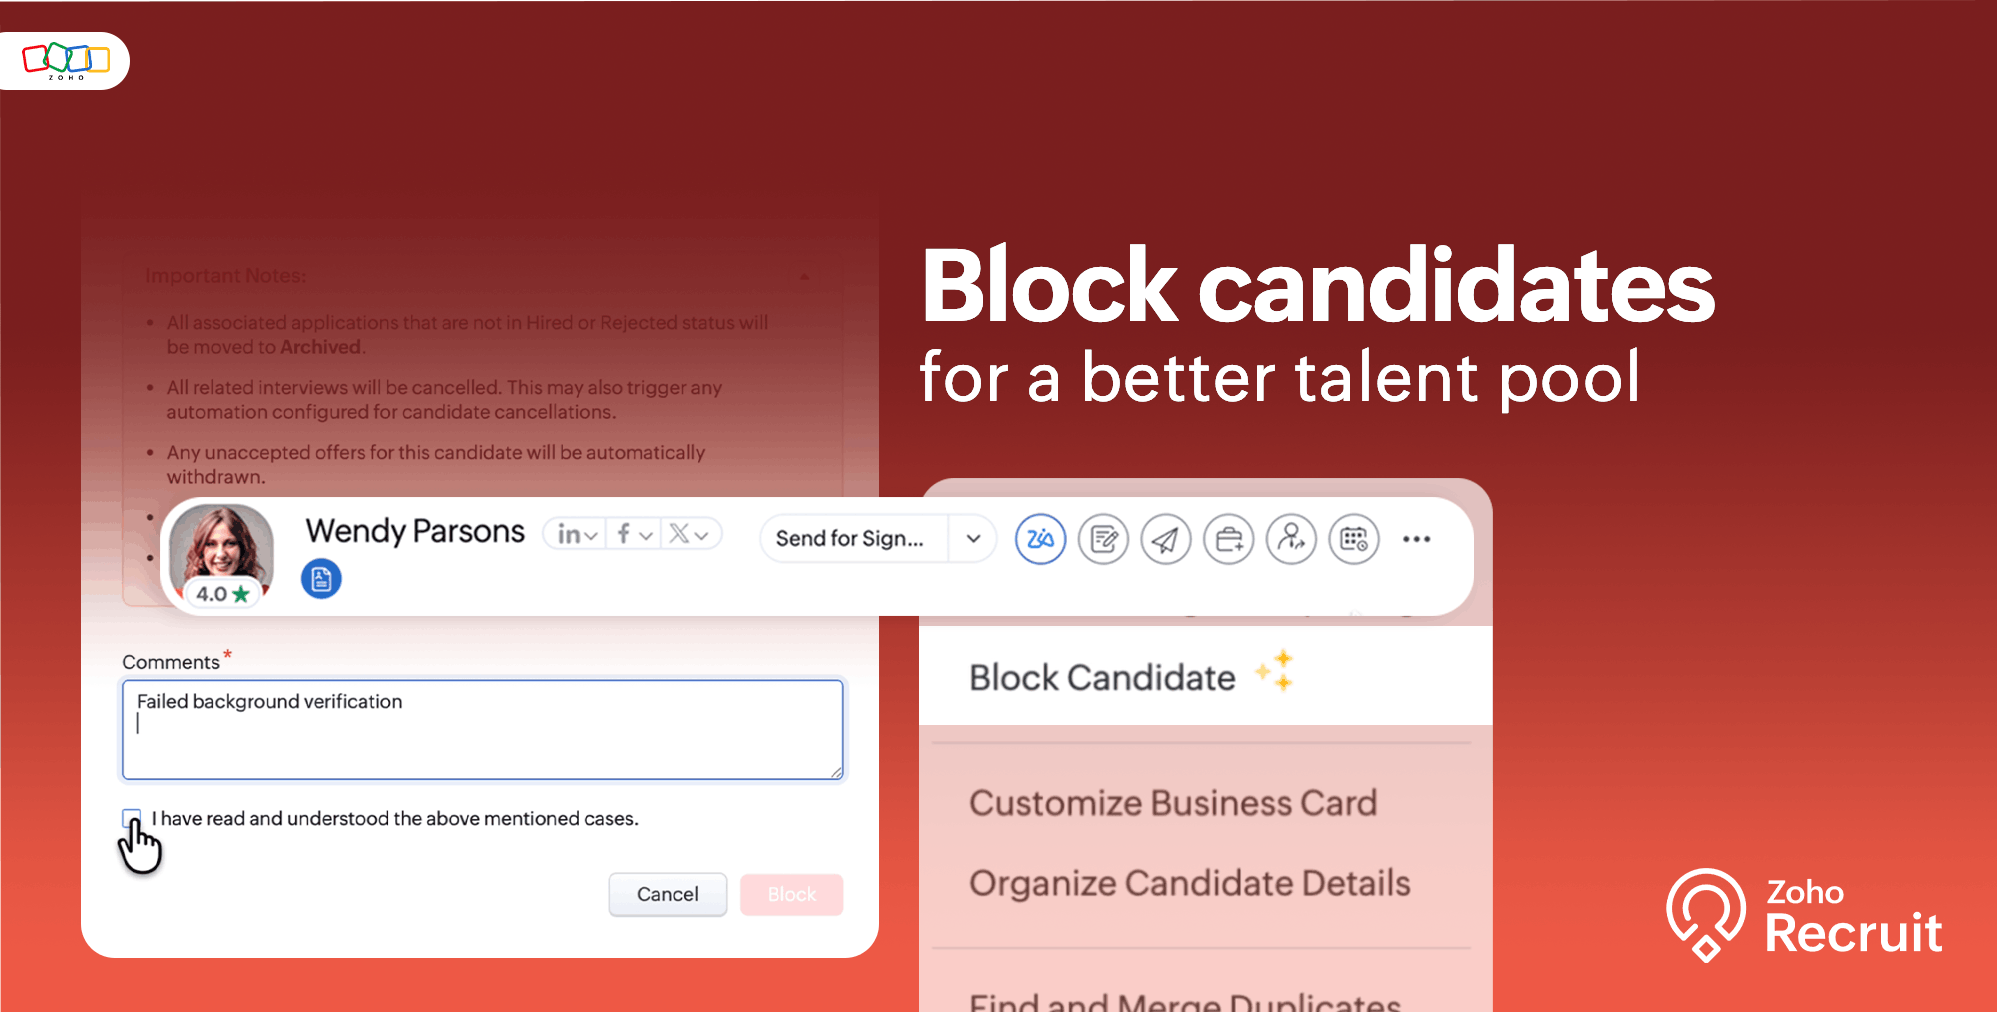Click the schedule interview calendar icon
The height and width of the screenshot is (1012, 1997).
point(1354,539)
